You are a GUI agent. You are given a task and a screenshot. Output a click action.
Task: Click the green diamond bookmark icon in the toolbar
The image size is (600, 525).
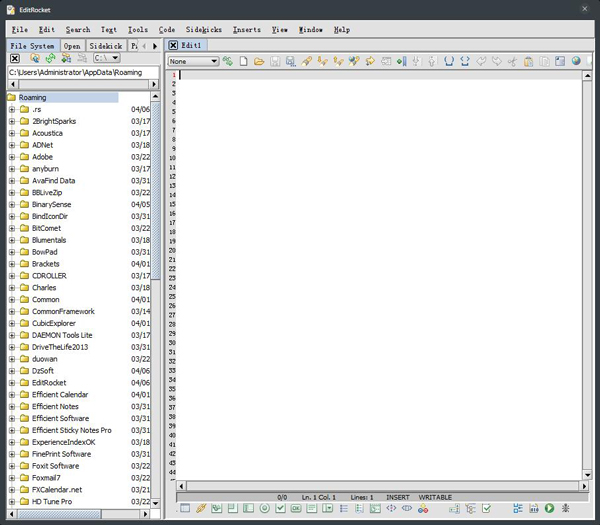click(x=402, y=61)
